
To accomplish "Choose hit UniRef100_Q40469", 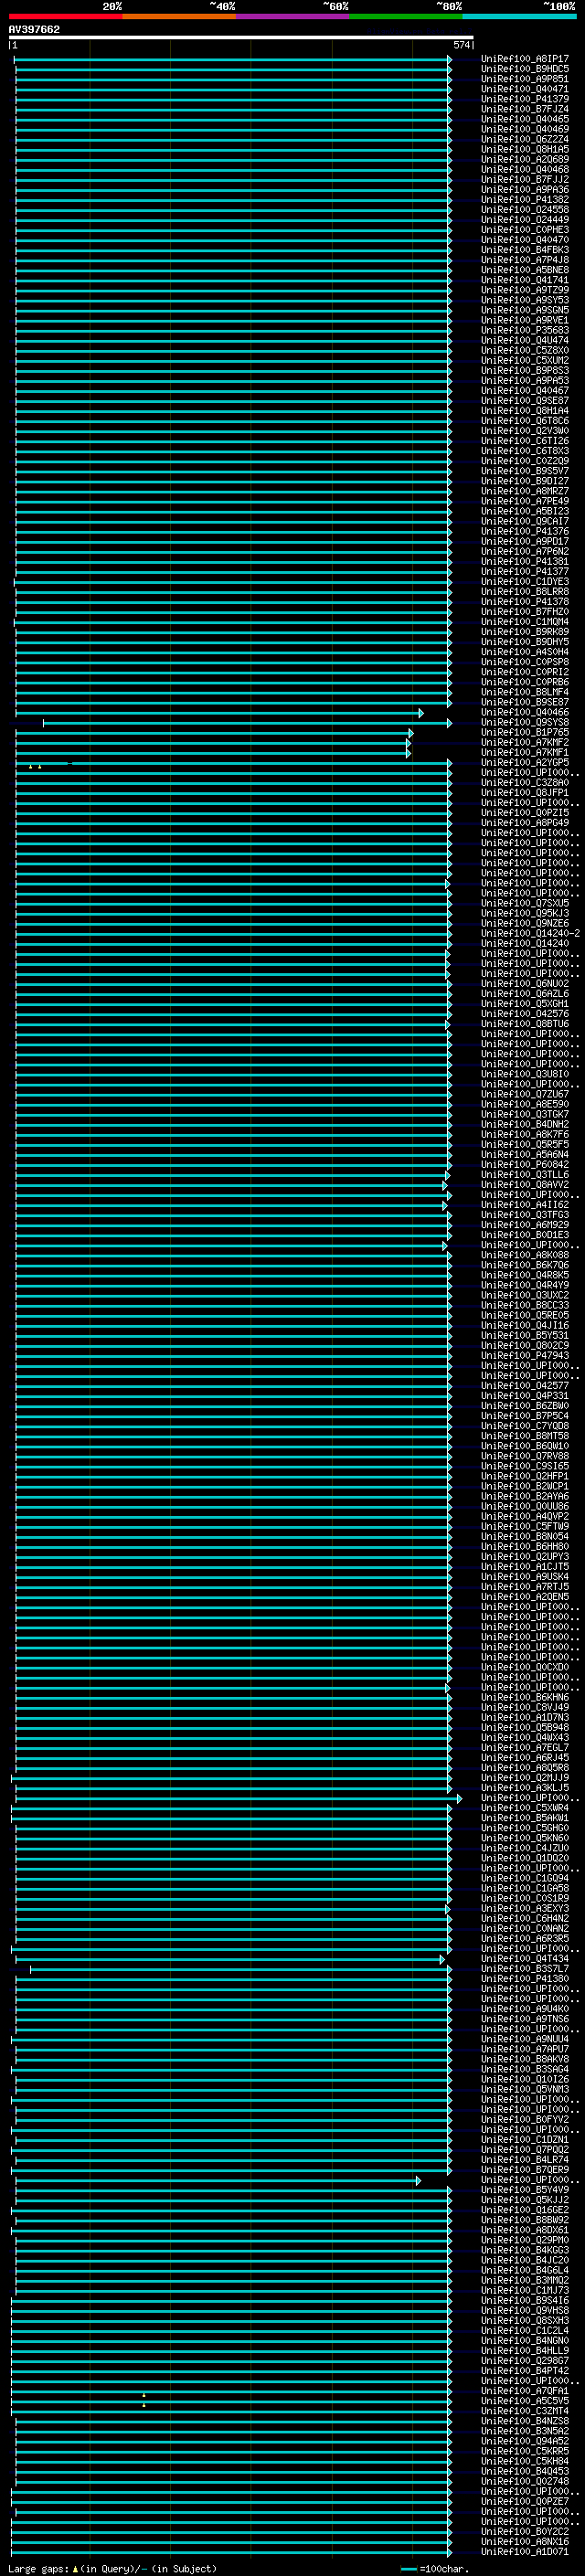I will [525, 129].
